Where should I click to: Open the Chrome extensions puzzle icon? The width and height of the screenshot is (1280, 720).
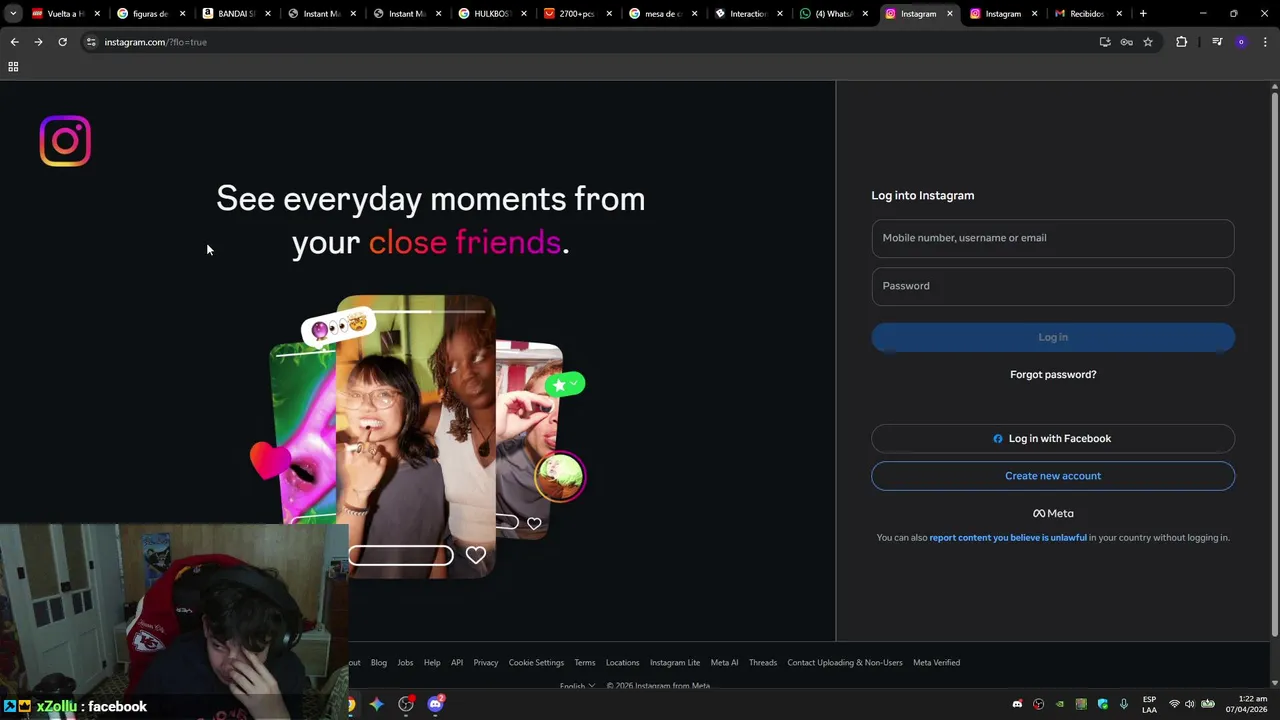[1182, 42]
